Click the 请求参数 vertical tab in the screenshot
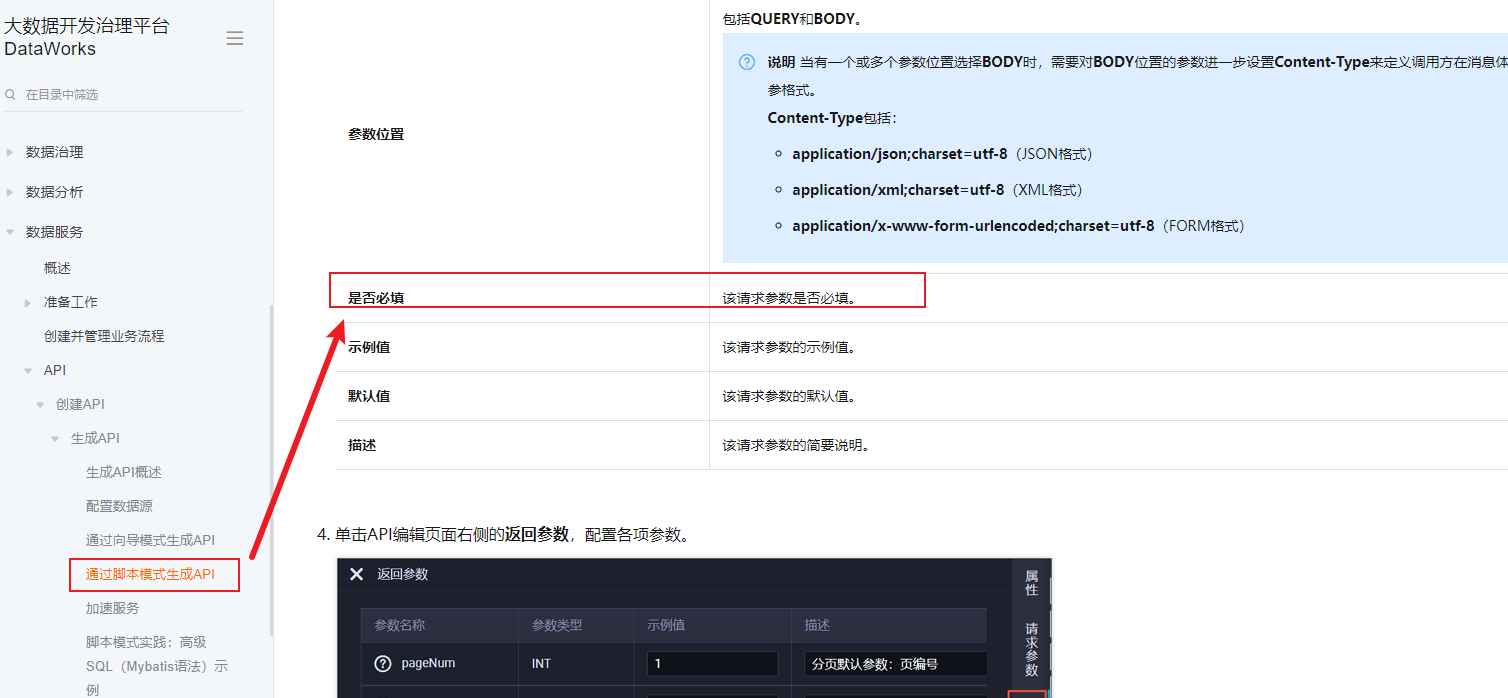The image size is (1508, 698). [1031, 650]
